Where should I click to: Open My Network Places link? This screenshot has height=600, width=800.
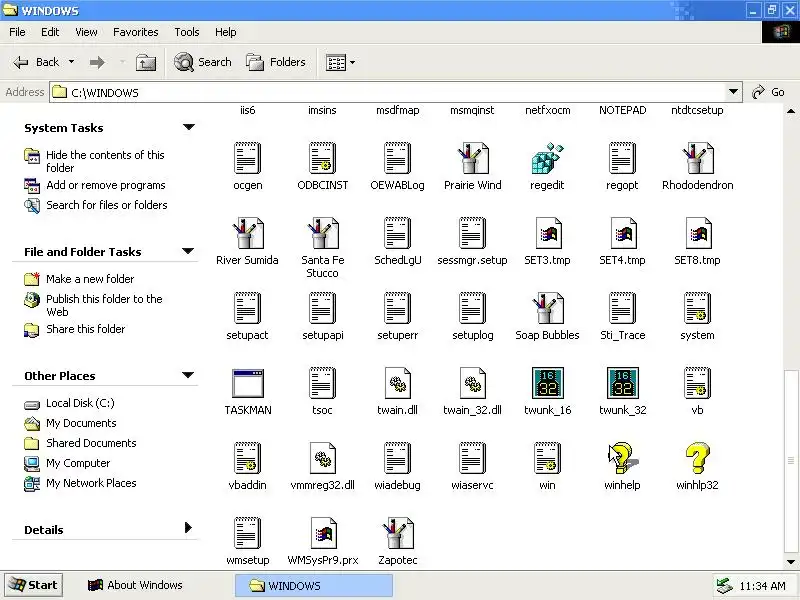coord(91,483)
